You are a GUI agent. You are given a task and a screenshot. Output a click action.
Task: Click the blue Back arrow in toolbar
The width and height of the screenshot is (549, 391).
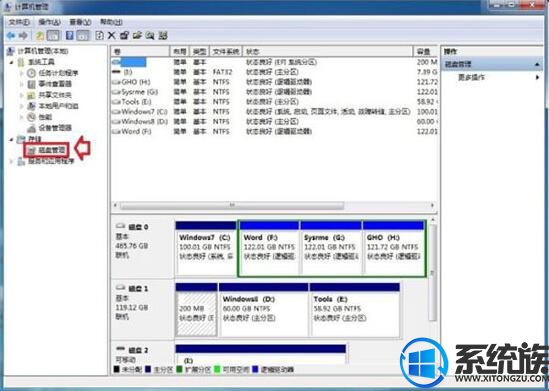click(11, 35)
